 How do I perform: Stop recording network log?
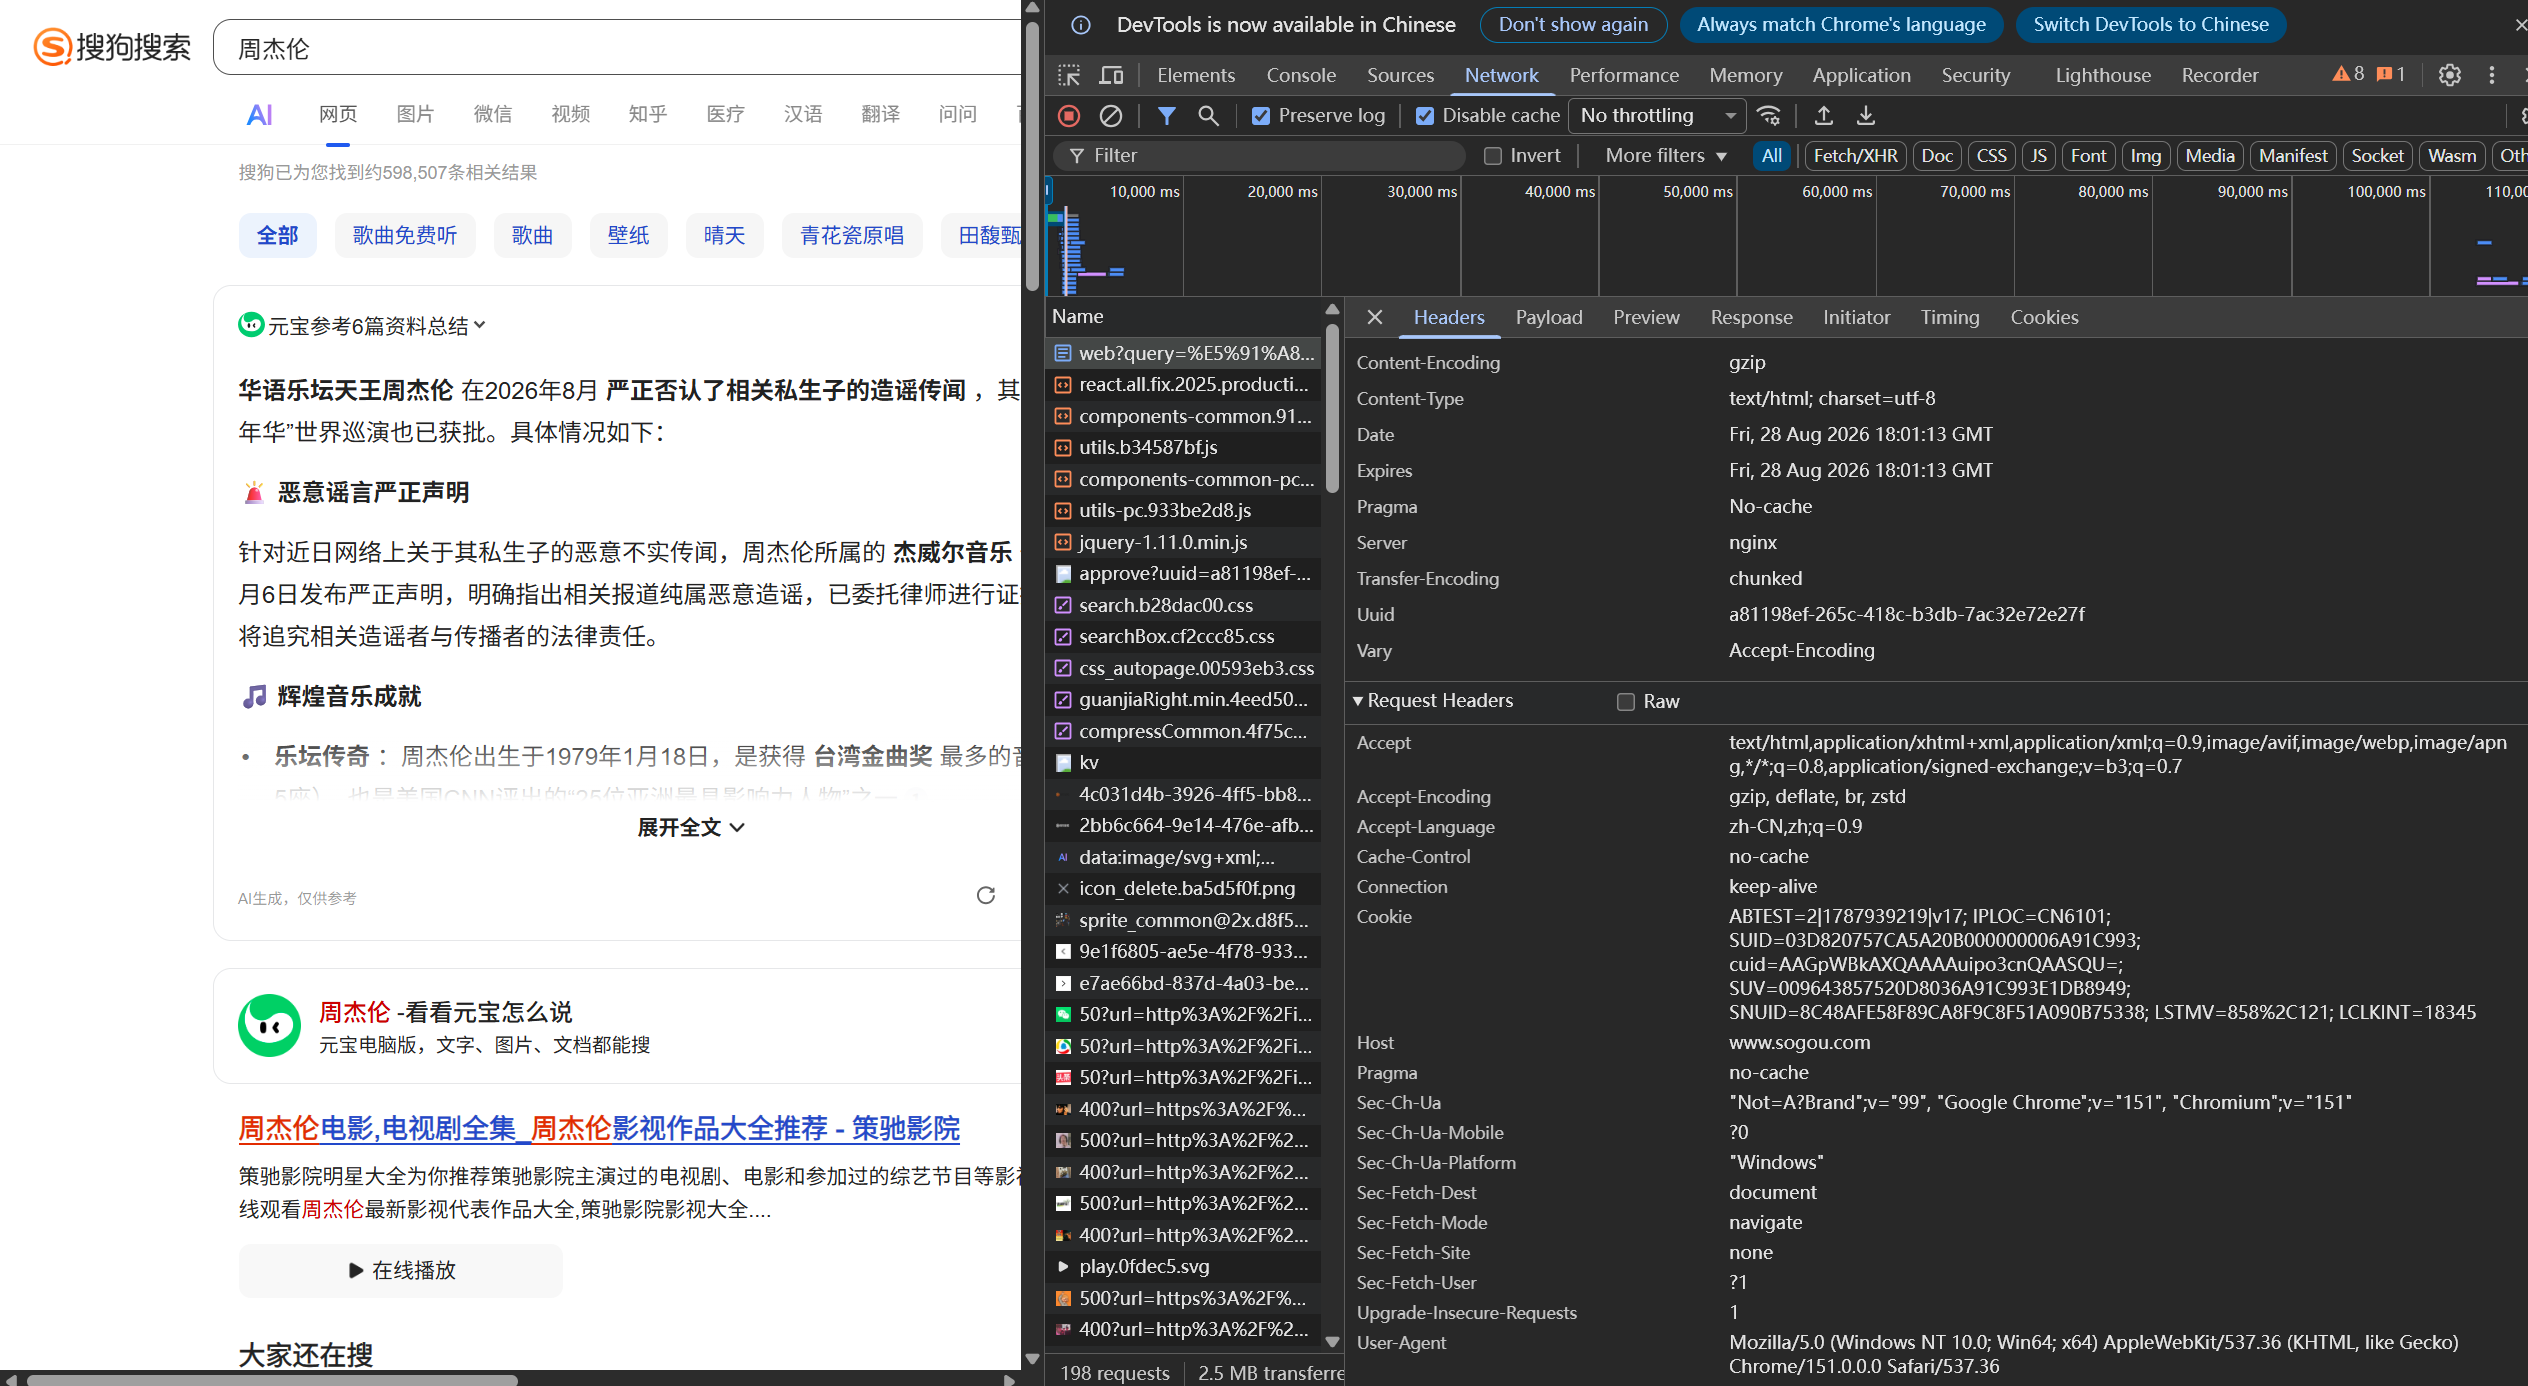coord(1069,116)
